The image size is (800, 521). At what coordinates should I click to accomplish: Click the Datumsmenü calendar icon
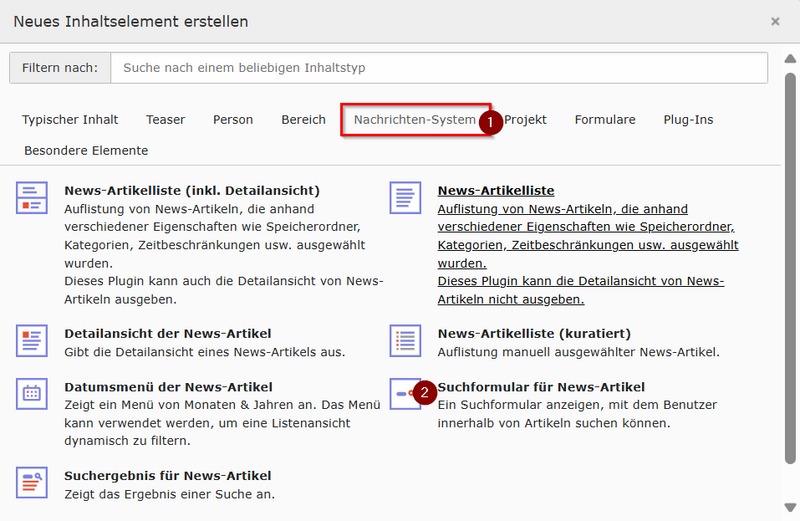pos(32,394)
